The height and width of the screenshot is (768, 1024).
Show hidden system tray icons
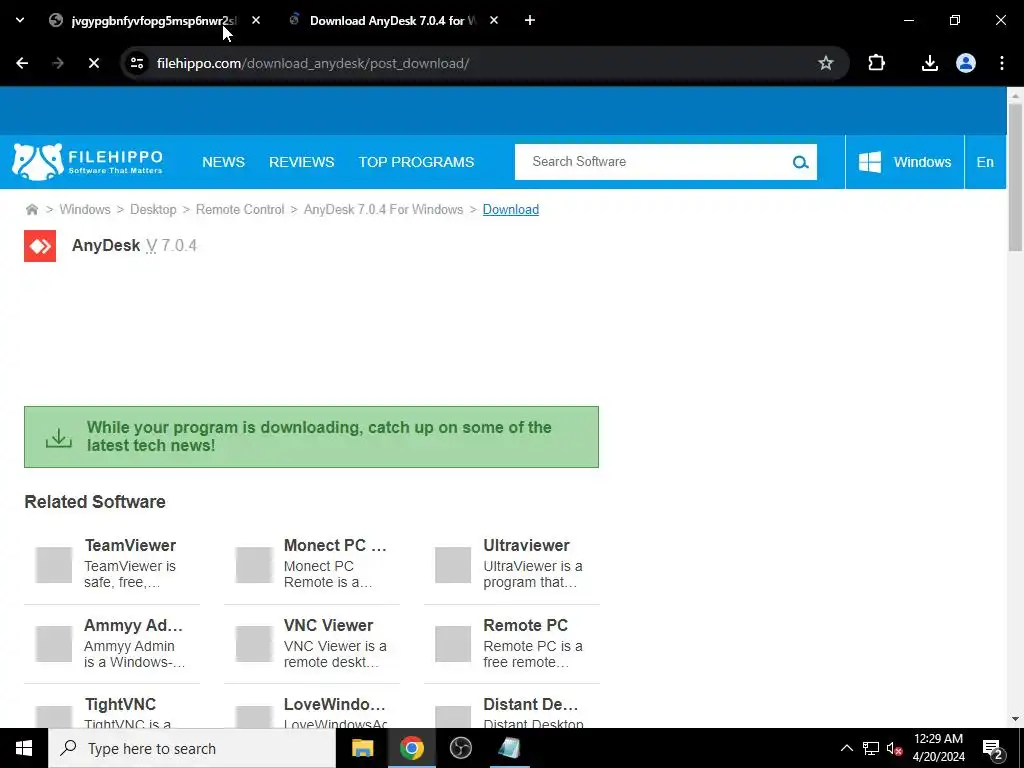[846, 748]
